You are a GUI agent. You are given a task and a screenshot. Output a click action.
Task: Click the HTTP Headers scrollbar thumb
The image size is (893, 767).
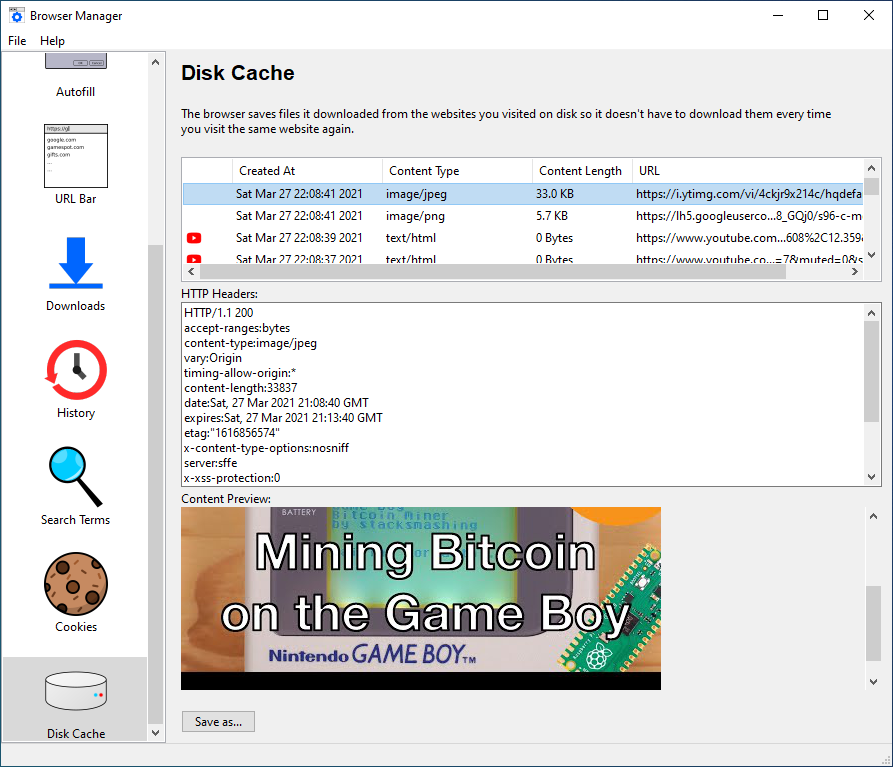pos(871,372)
